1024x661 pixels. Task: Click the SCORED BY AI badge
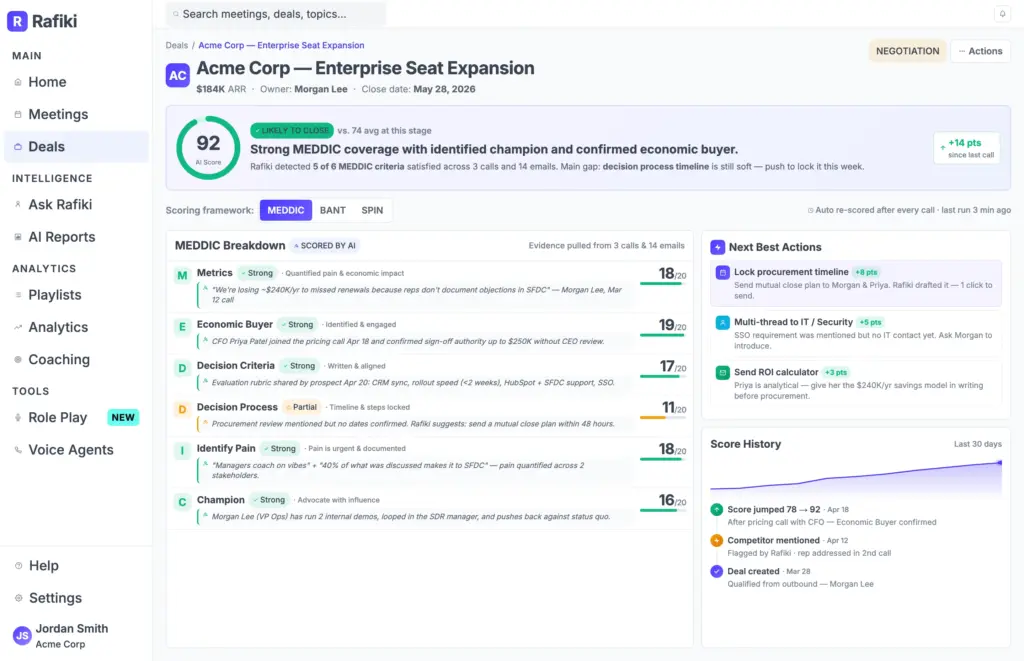(x=324, y=246)
